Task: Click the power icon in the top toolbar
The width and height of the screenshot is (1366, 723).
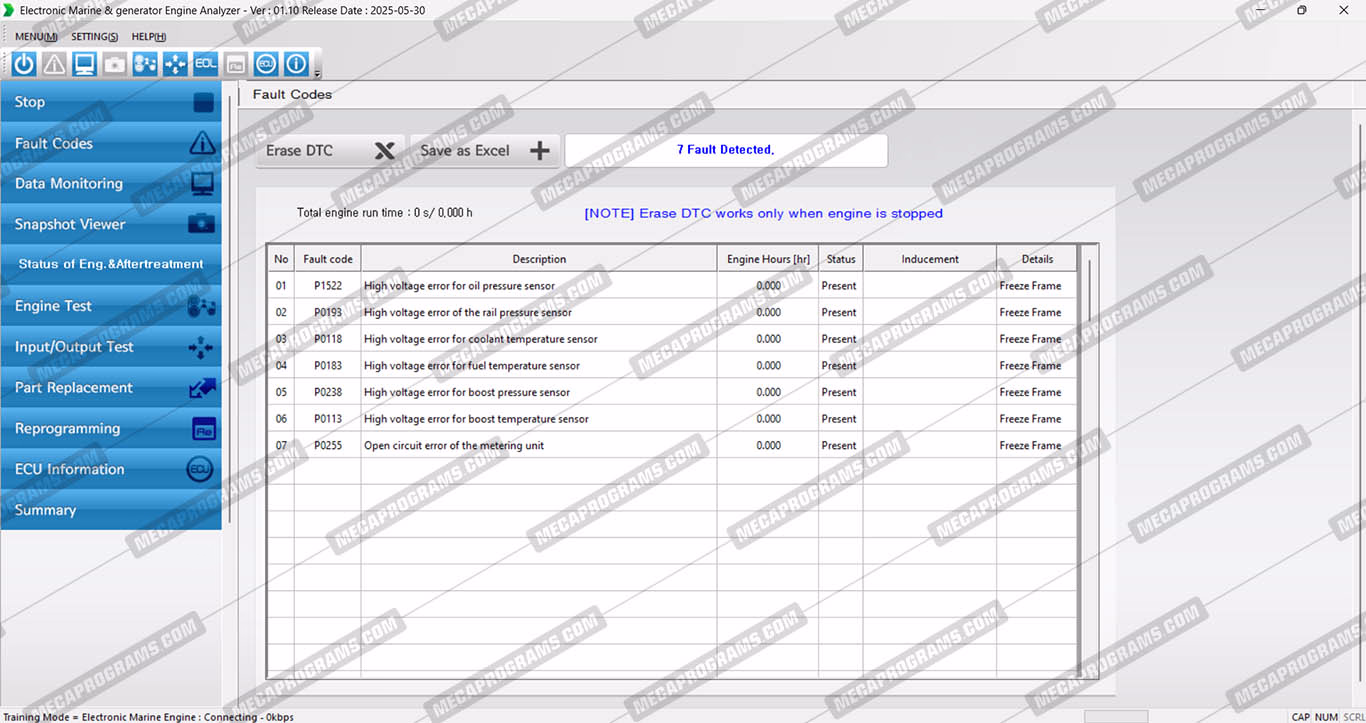Action: [24, 64]
